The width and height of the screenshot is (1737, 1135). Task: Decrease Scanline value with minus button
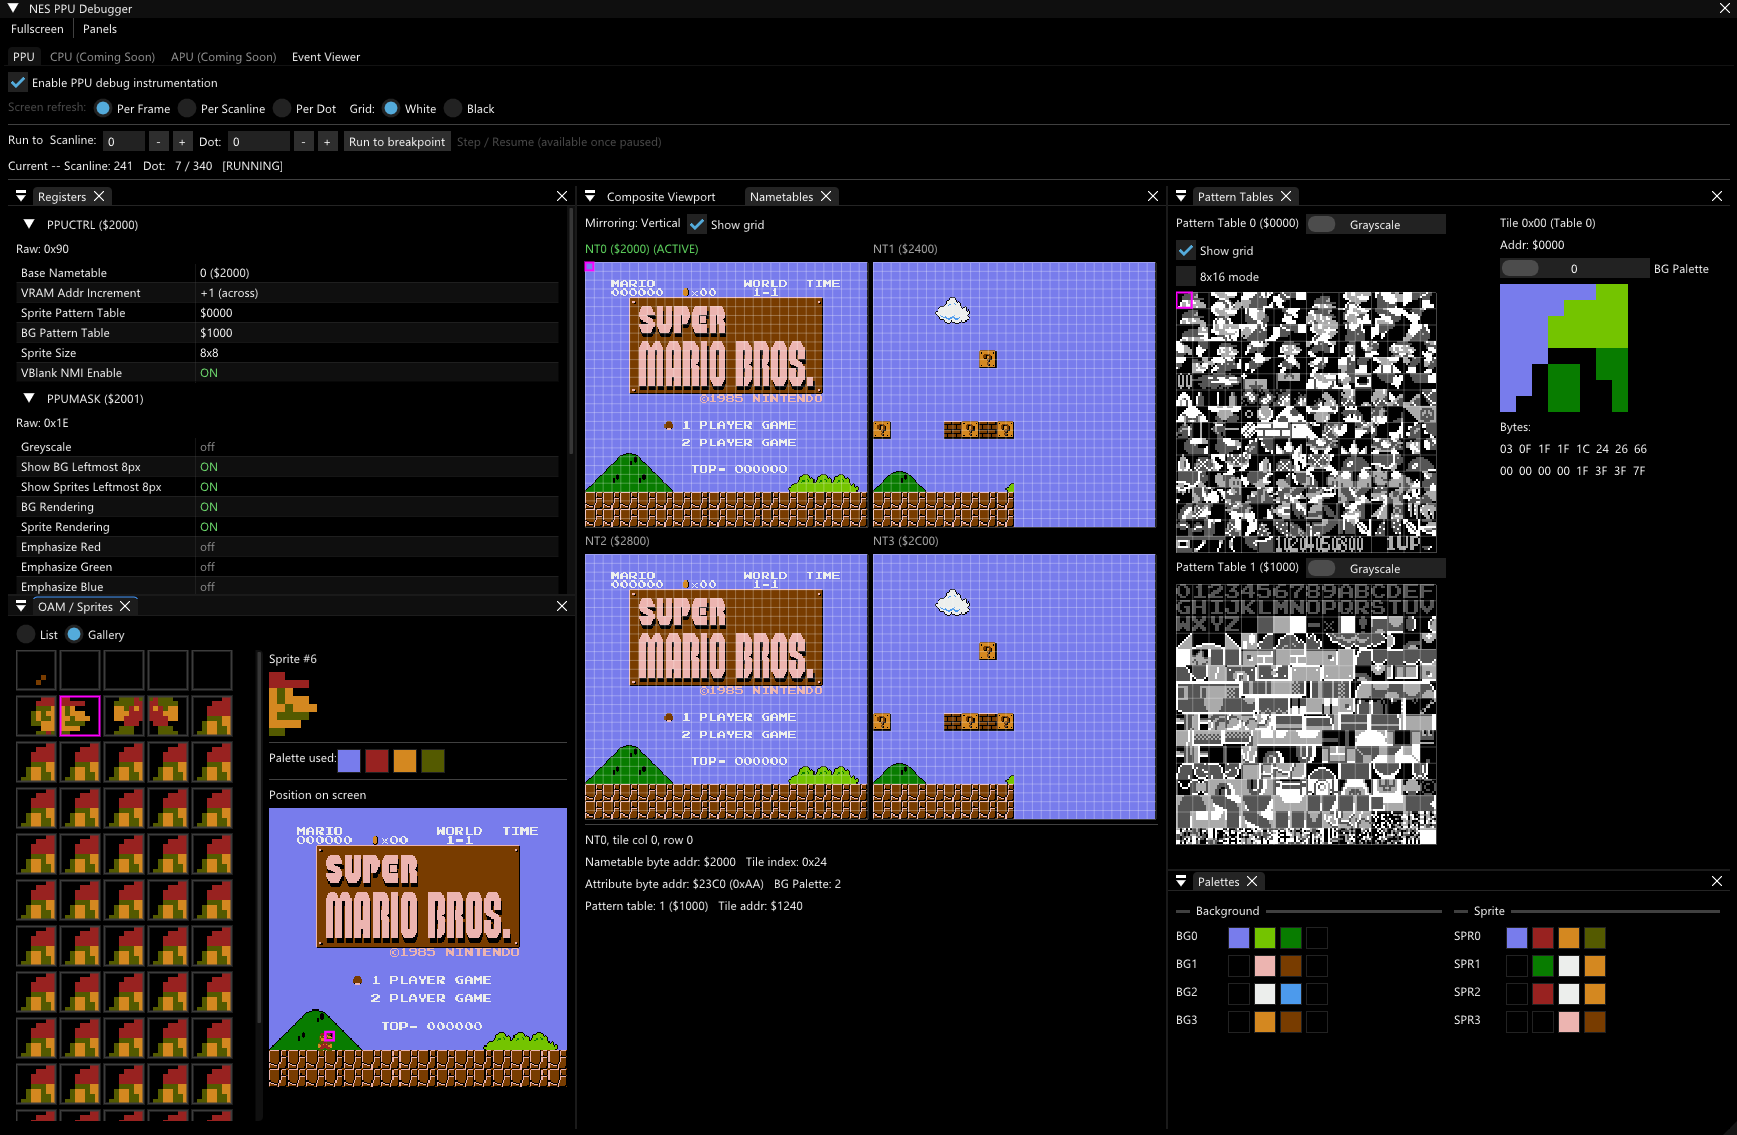[x=158, y=142]
